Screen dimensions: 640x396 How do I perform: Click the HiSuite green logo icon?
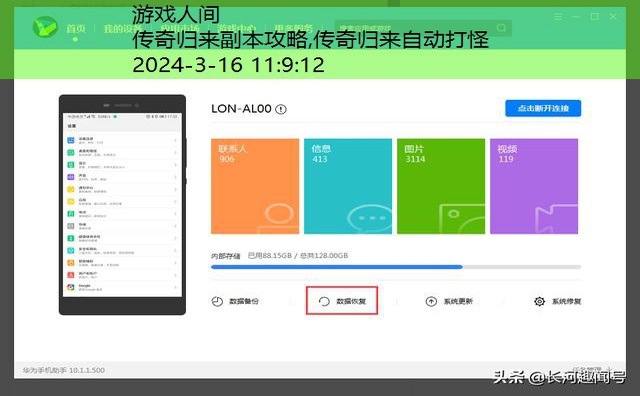coord(45,27)
